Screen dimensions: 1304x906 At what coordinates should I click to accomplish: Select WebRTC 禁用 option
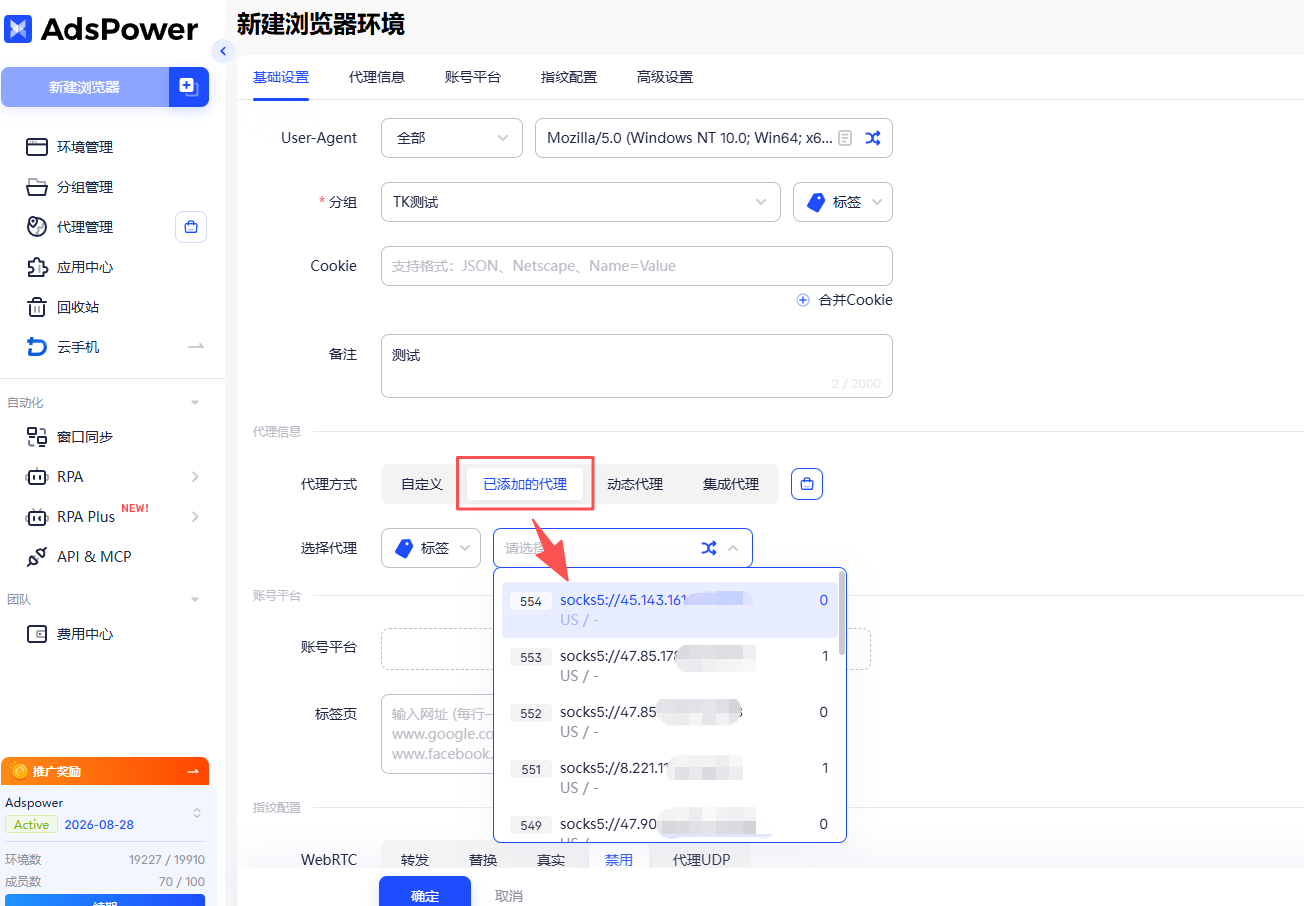pos(619,860)
